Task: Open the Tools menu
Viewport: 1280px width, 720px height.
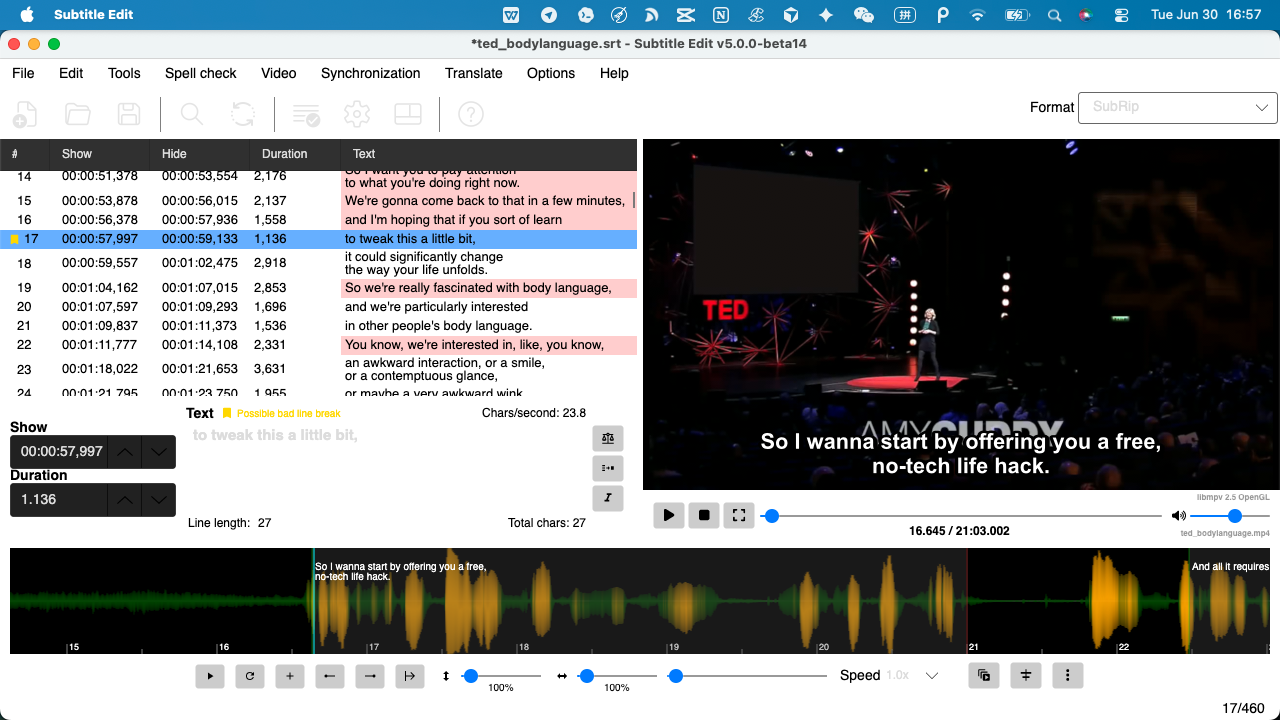Action: click(x=124, y=73)
